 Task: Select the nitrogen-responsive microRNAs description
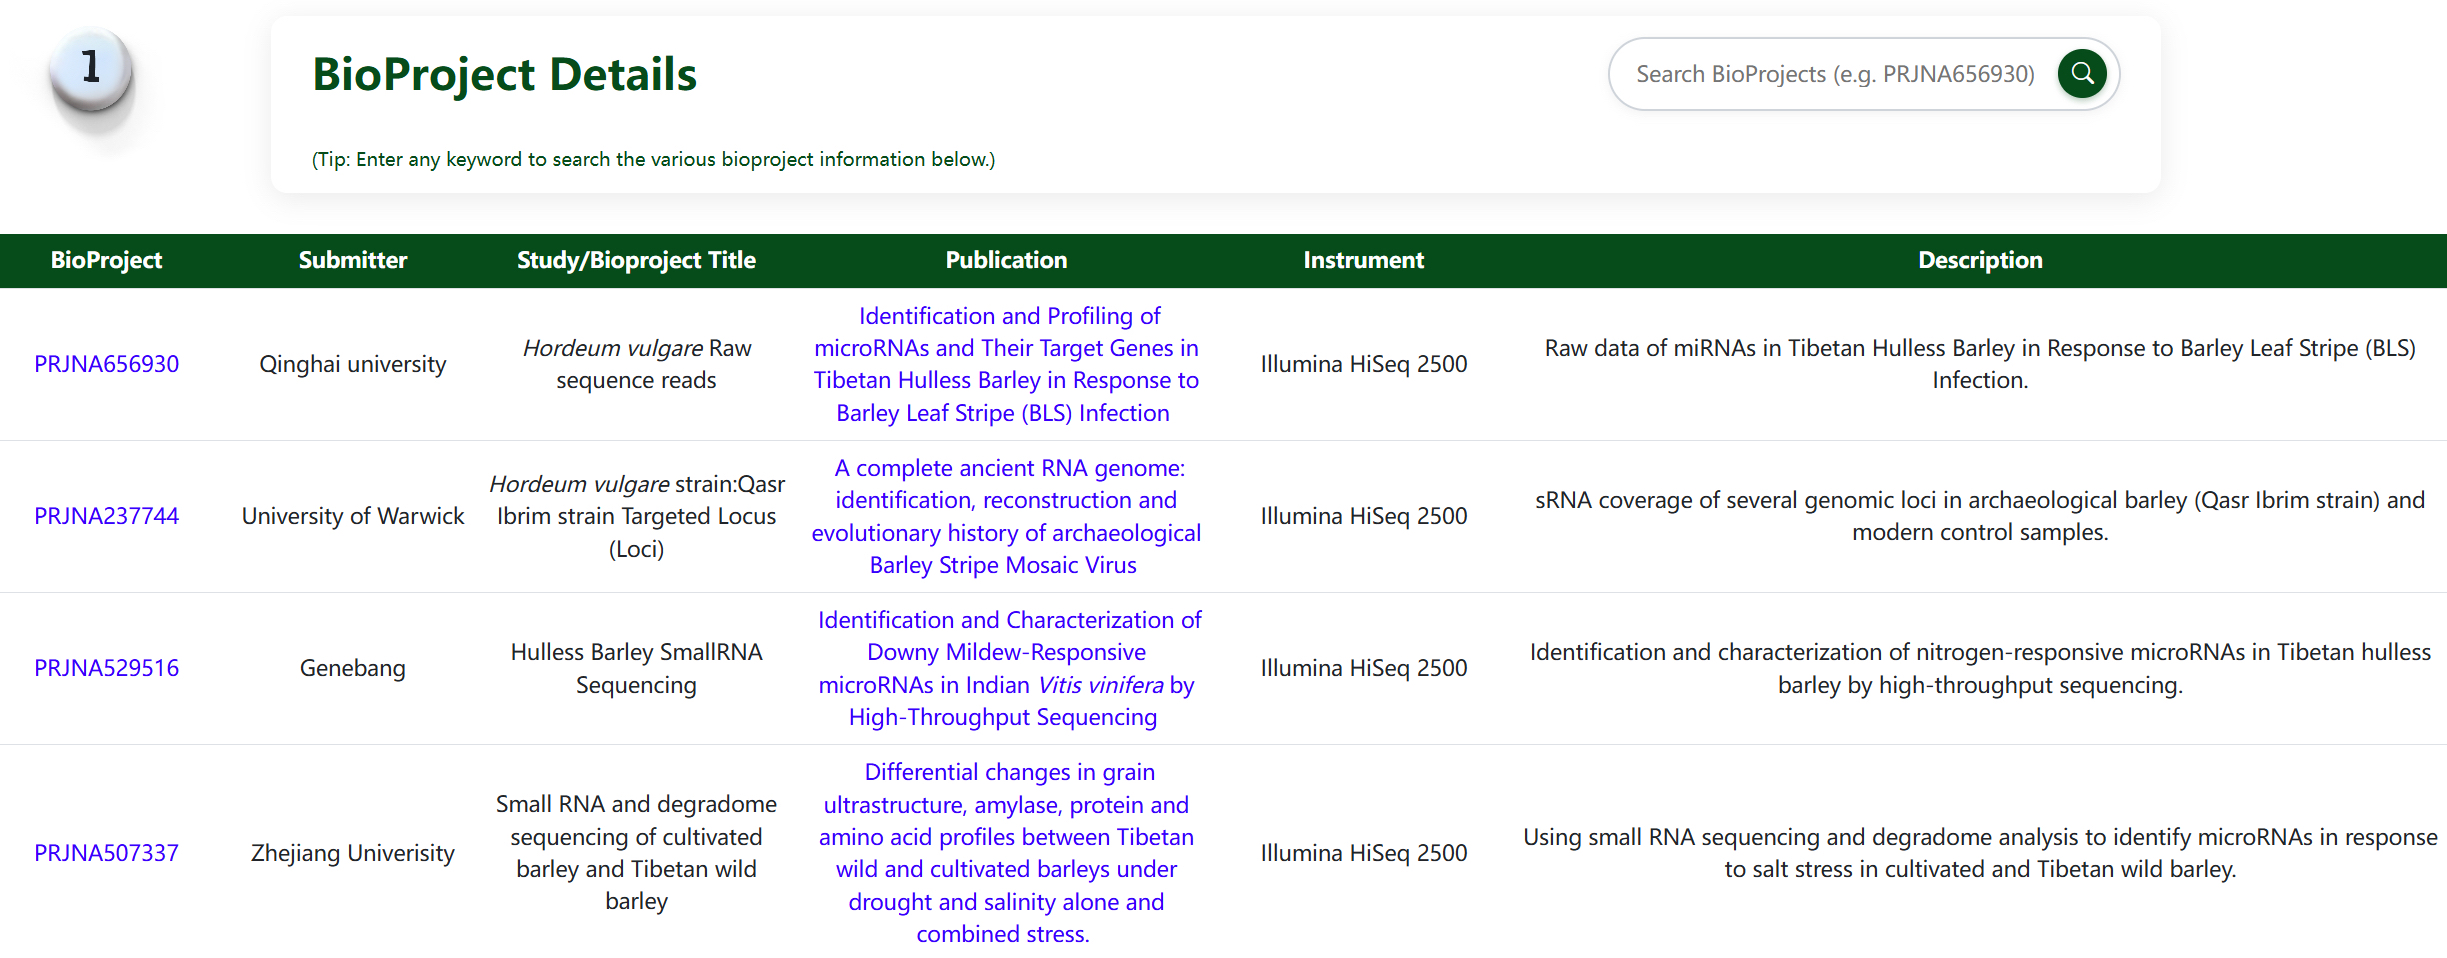pyautogui.click(x=1980, y=668)
